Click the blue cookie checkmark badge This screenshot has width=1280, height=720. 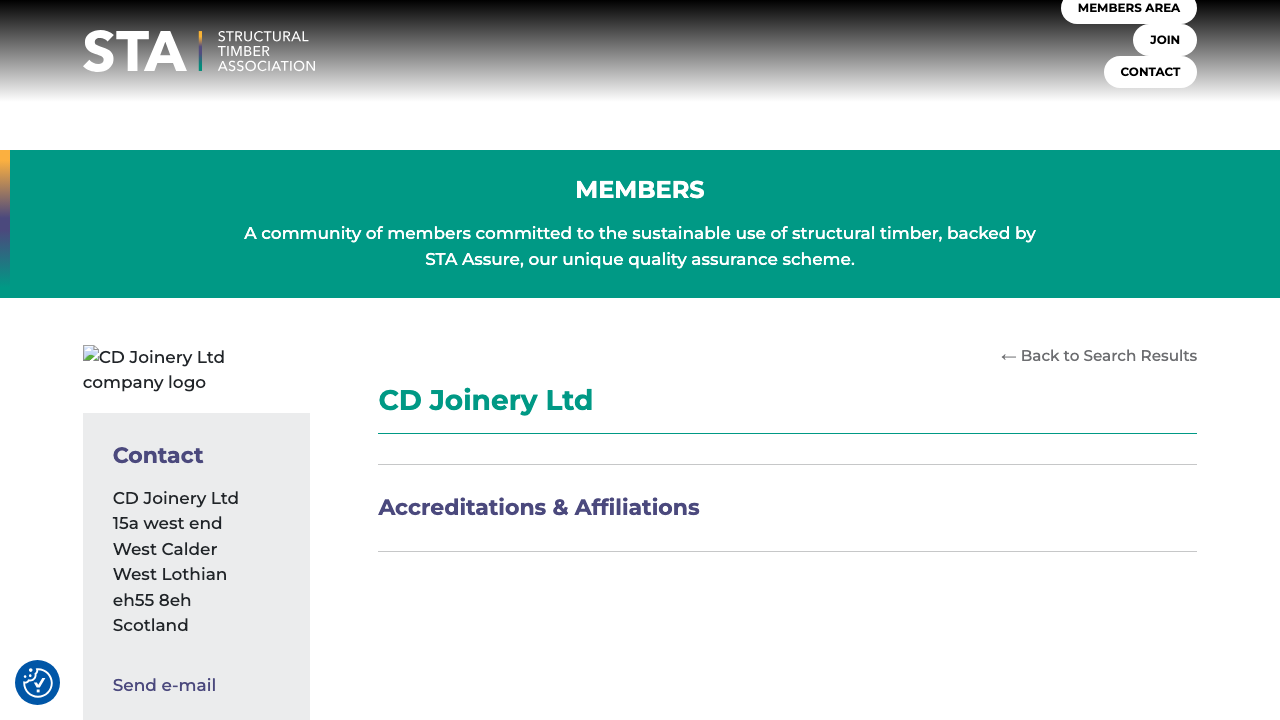click(x=36, y=682)
